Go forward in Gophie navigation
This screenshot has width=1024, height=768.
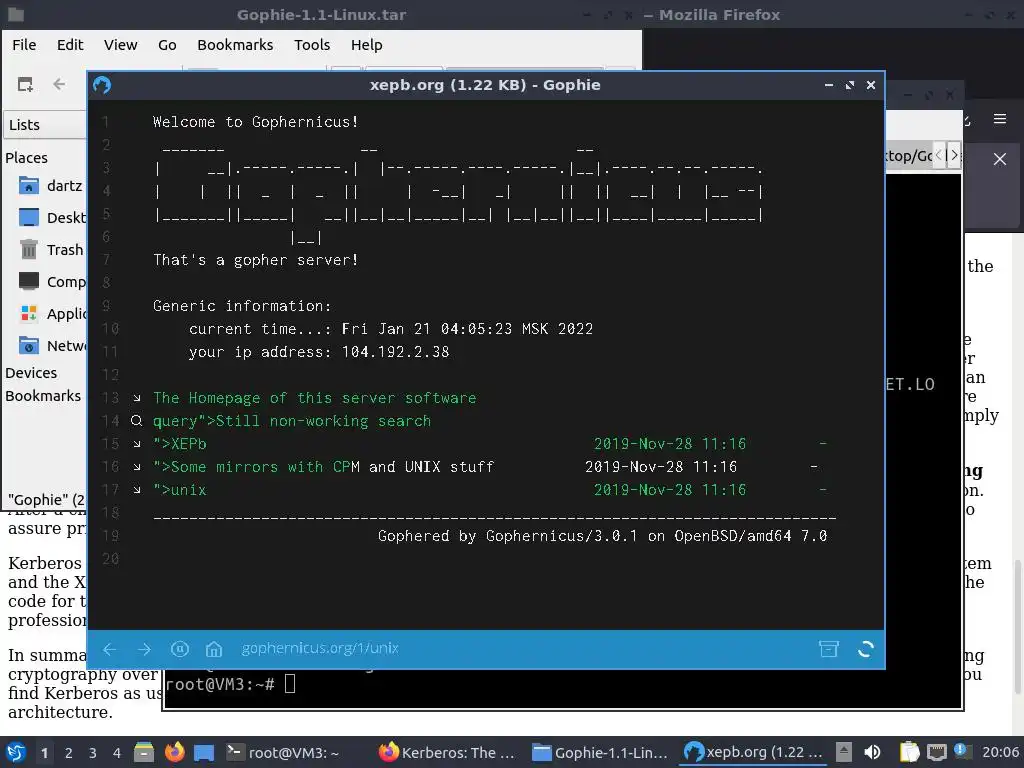144,649
